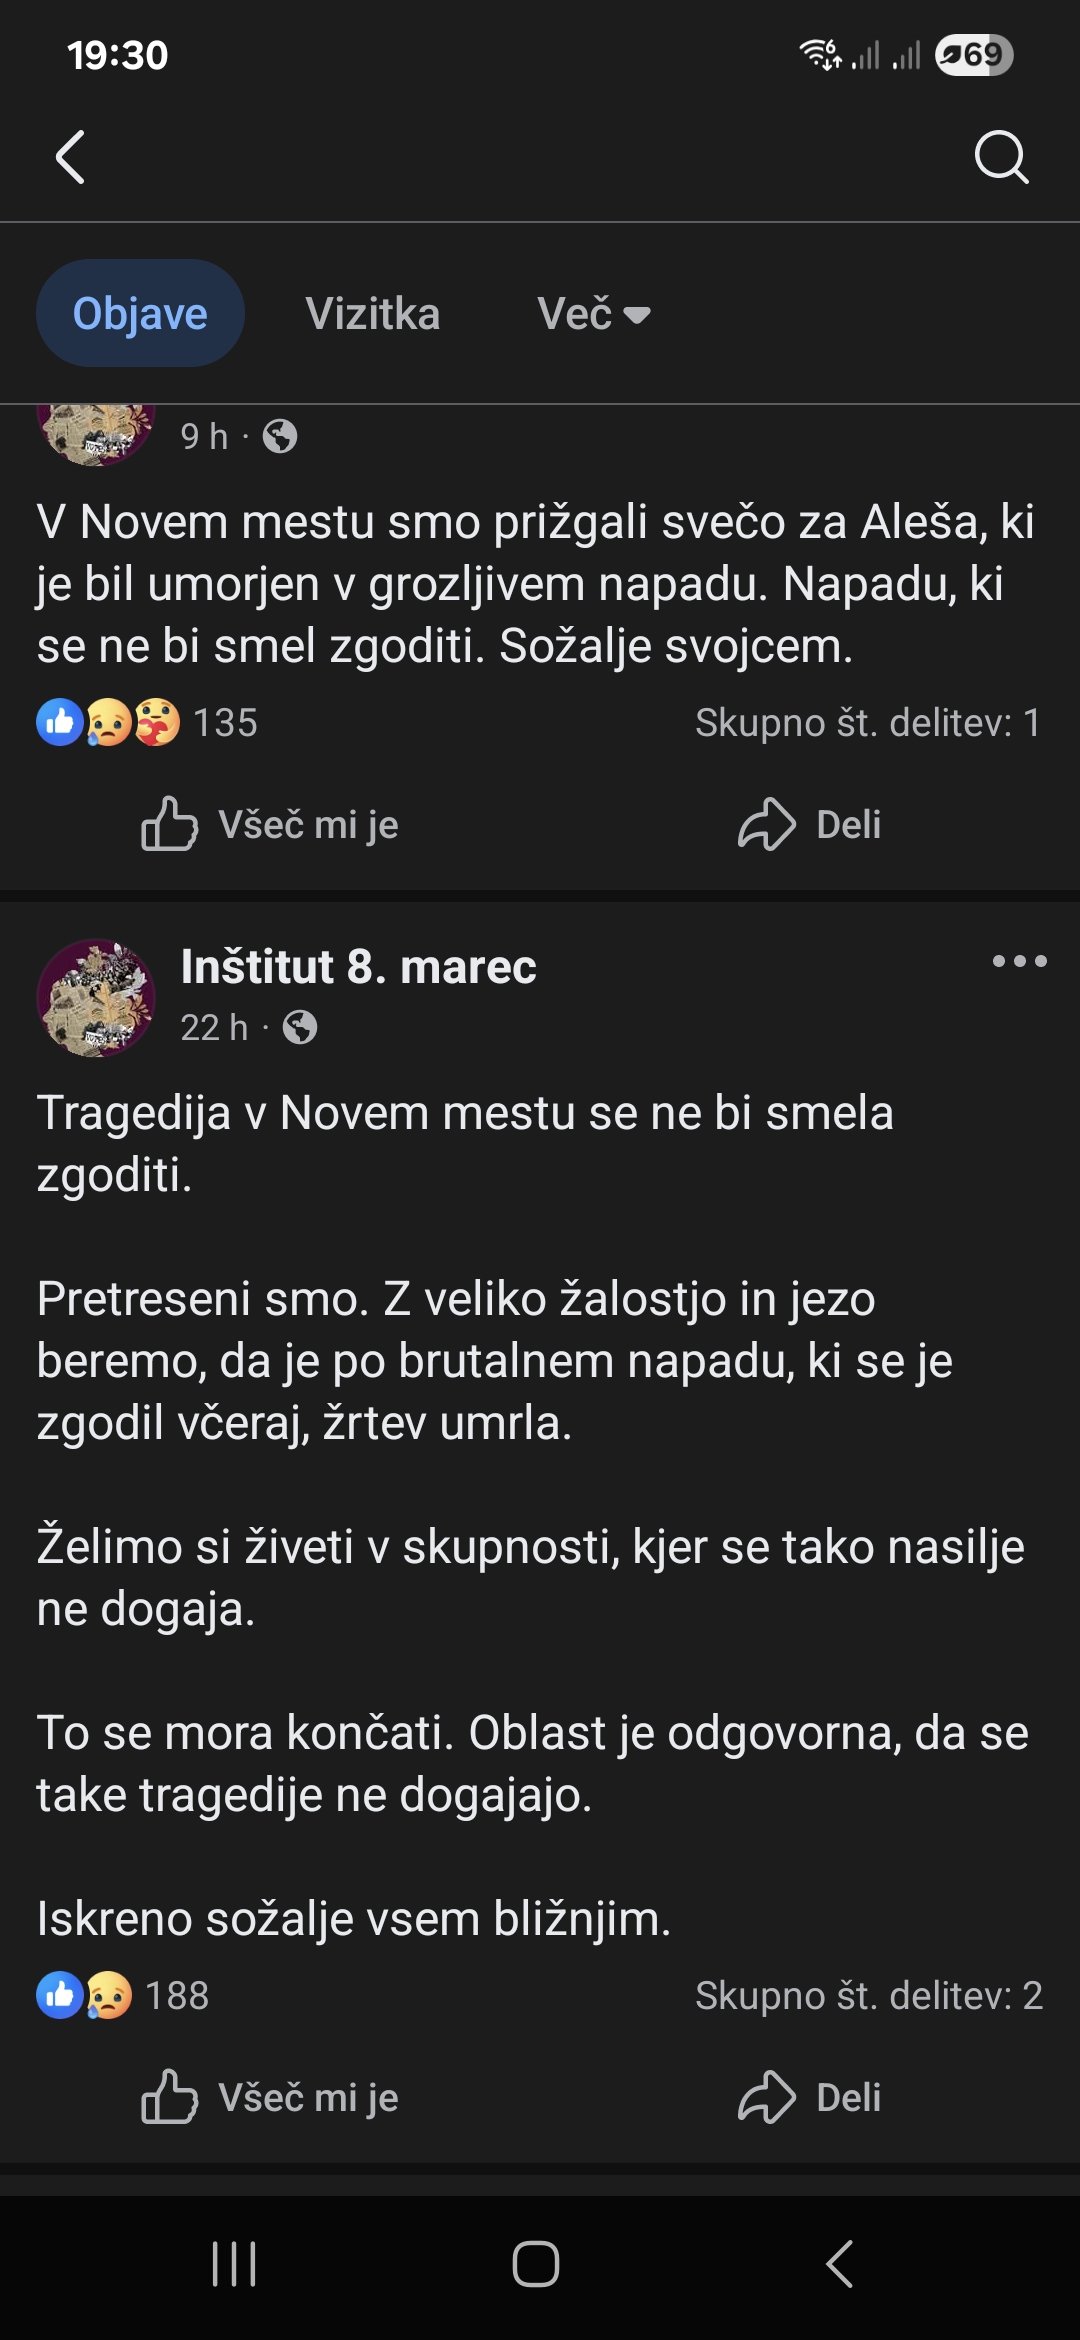Switch to the Vizitka tab
The height and width of the screenshot is (2340, 1080).
373,314
